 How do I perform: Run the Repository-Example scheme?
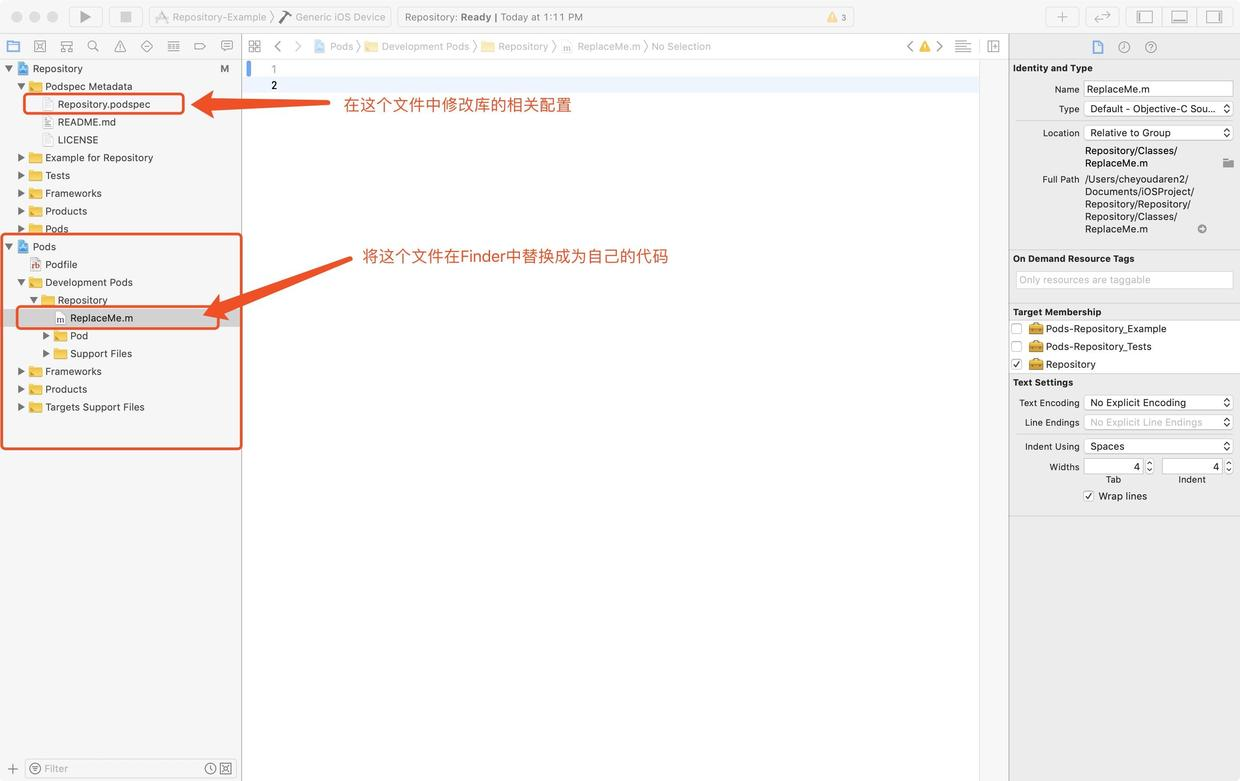click(84, 16)
